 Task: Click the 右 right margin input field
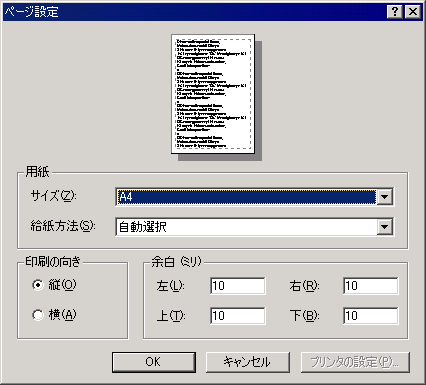370,286
